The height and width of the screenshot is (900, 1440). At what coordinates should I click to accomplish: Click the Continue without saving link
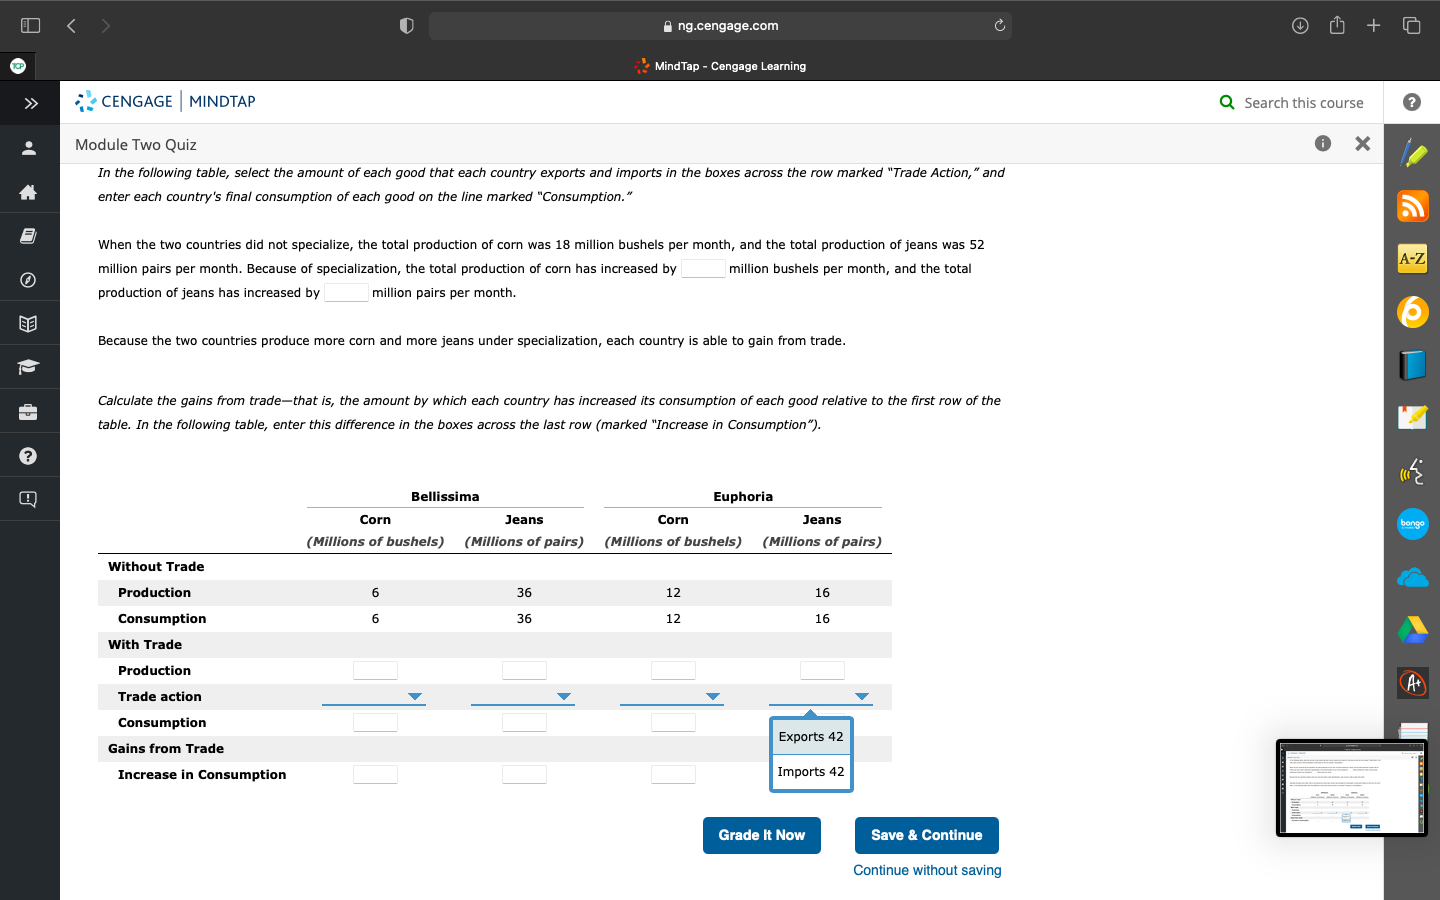tap(927, 870)
